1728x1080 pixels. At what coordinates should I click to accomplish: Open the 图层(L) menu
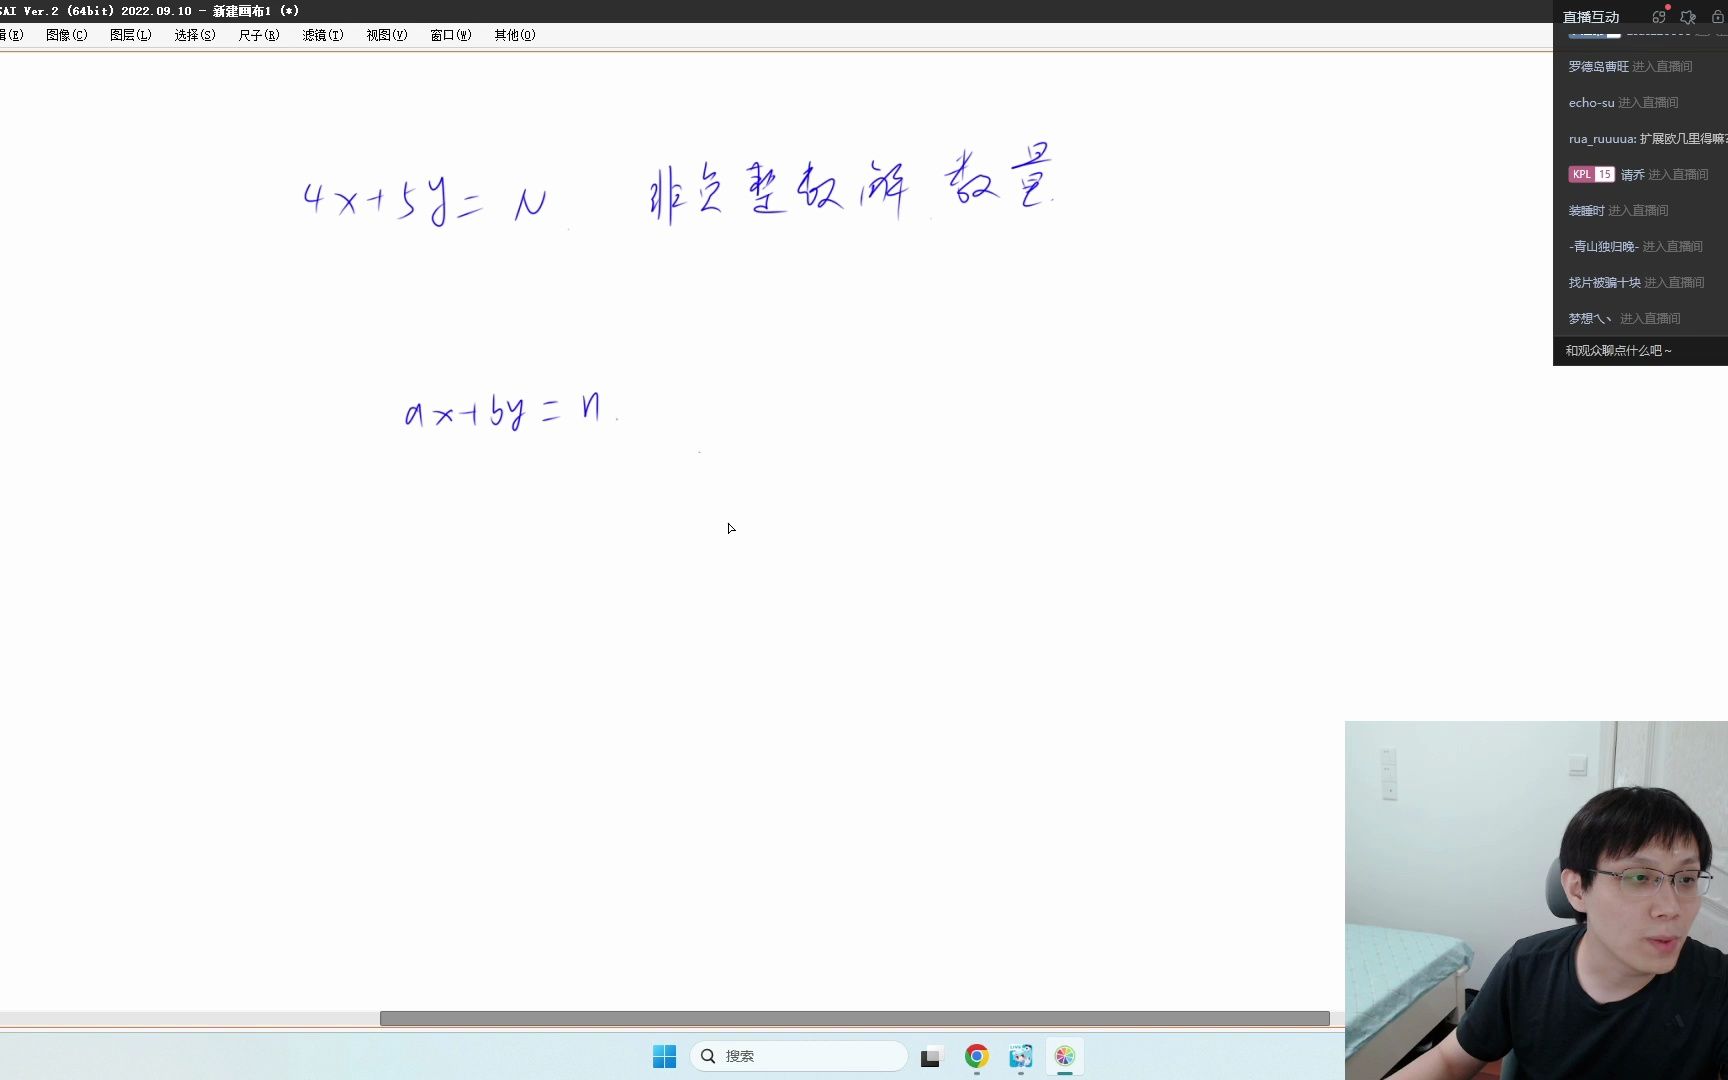tap(130, 35)
